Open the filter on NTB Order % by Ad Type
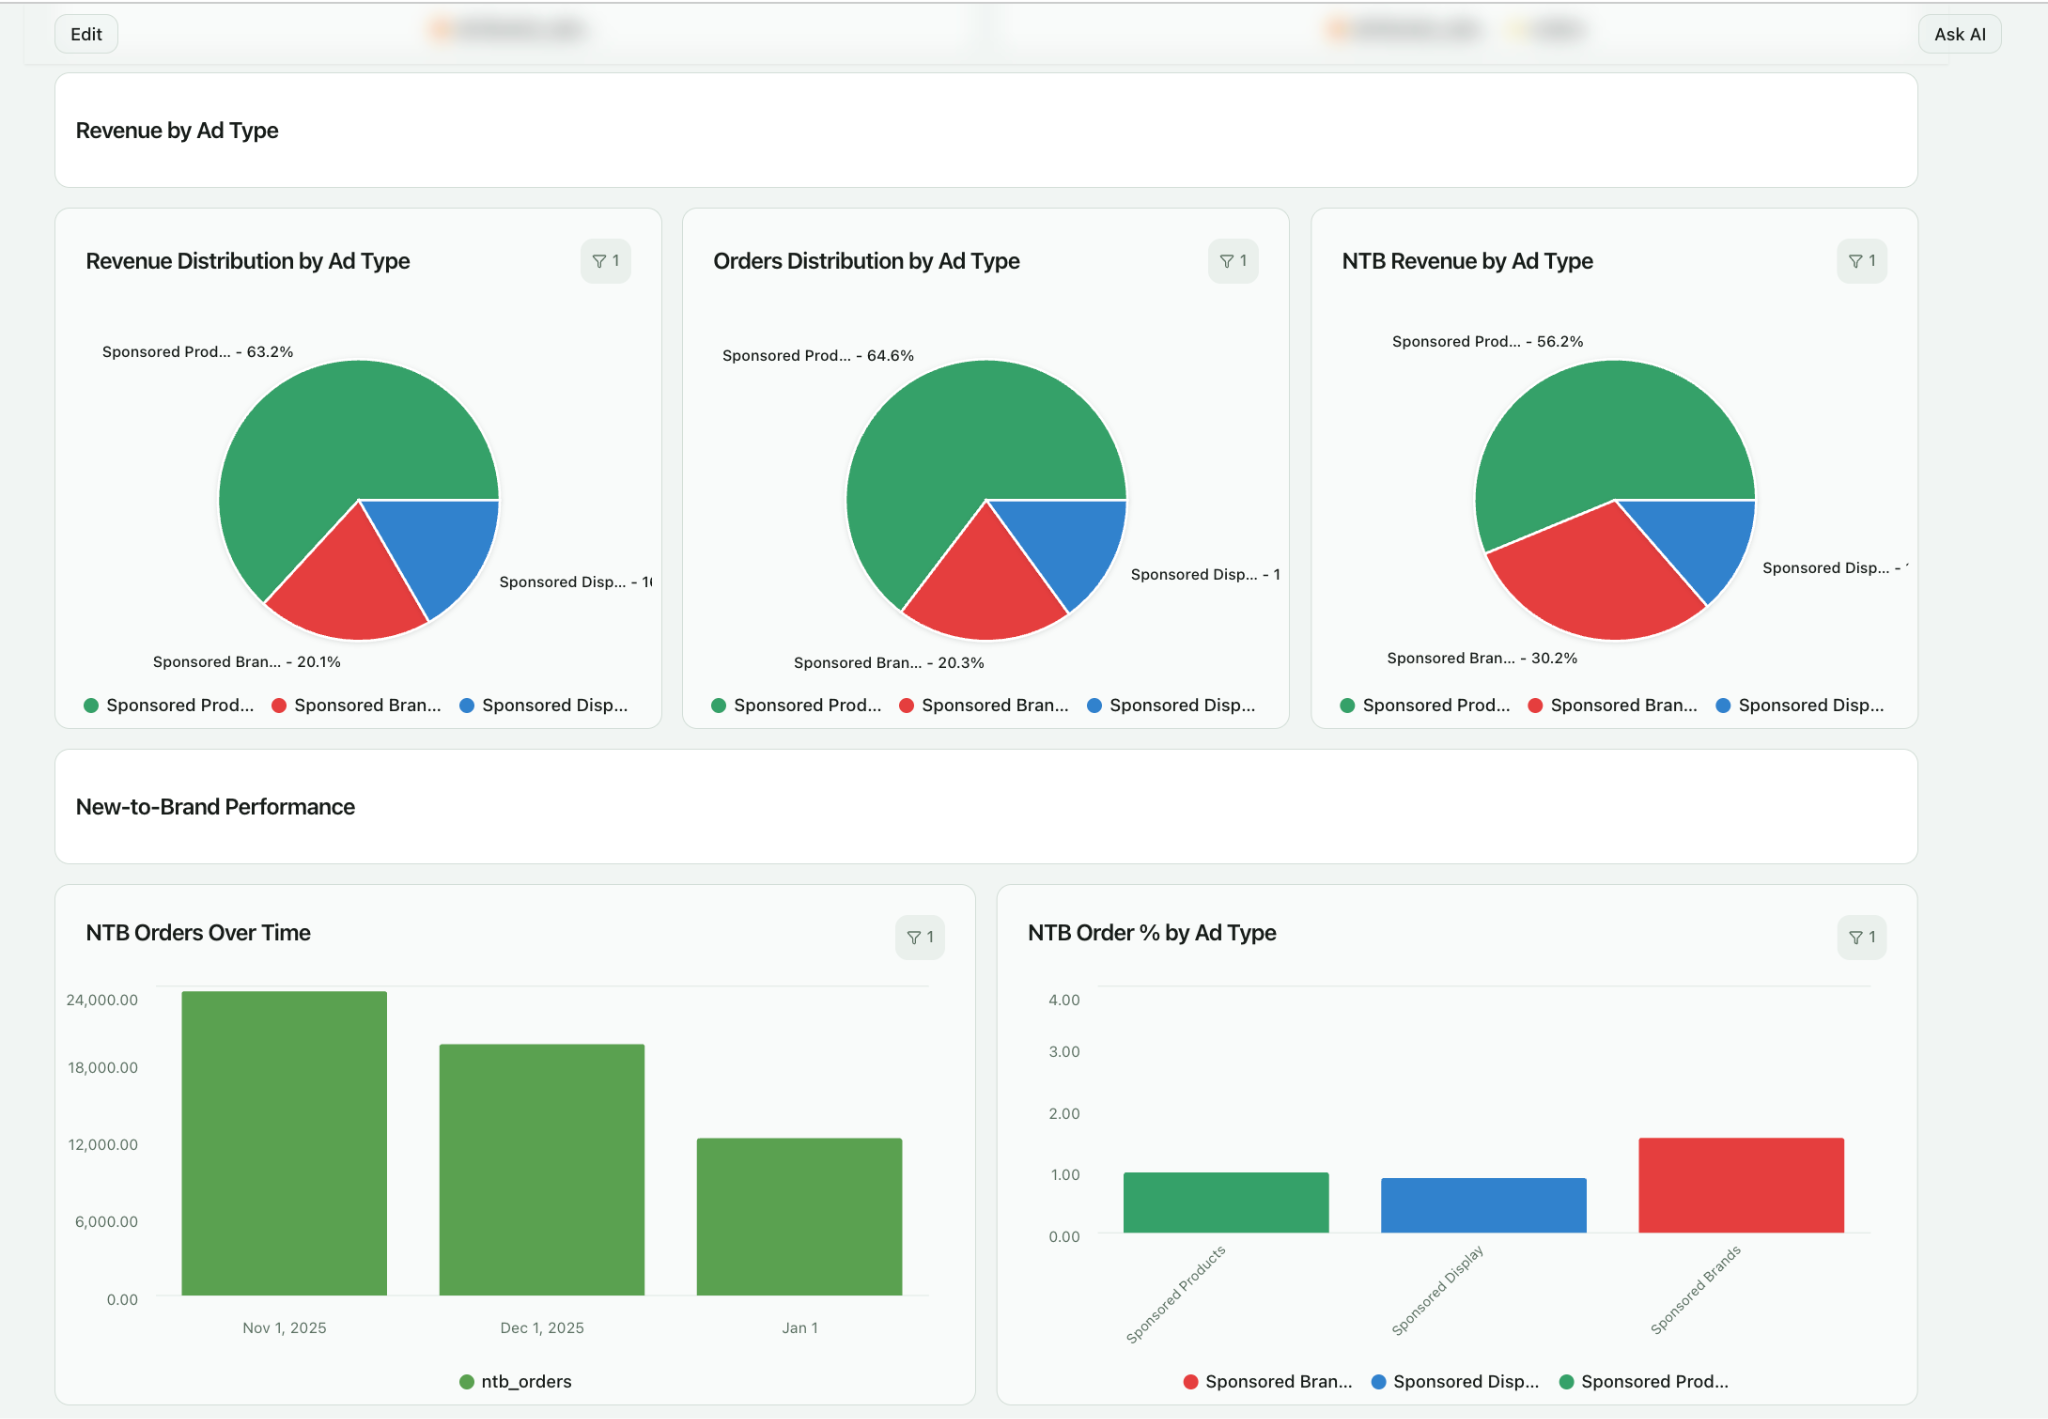2048x1419 pixels. [1861, 937]
